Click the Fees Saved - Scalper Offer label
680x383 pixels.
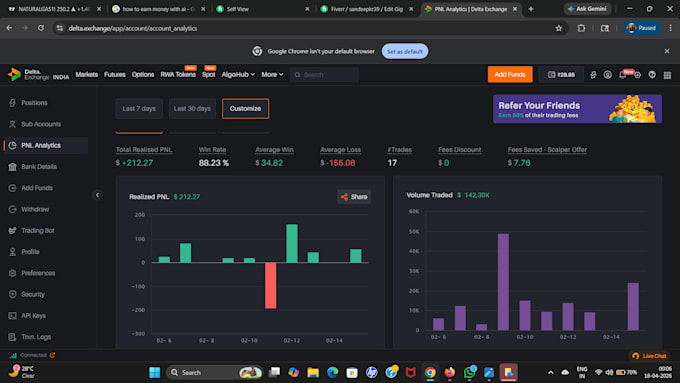click(x=547, y=150)
